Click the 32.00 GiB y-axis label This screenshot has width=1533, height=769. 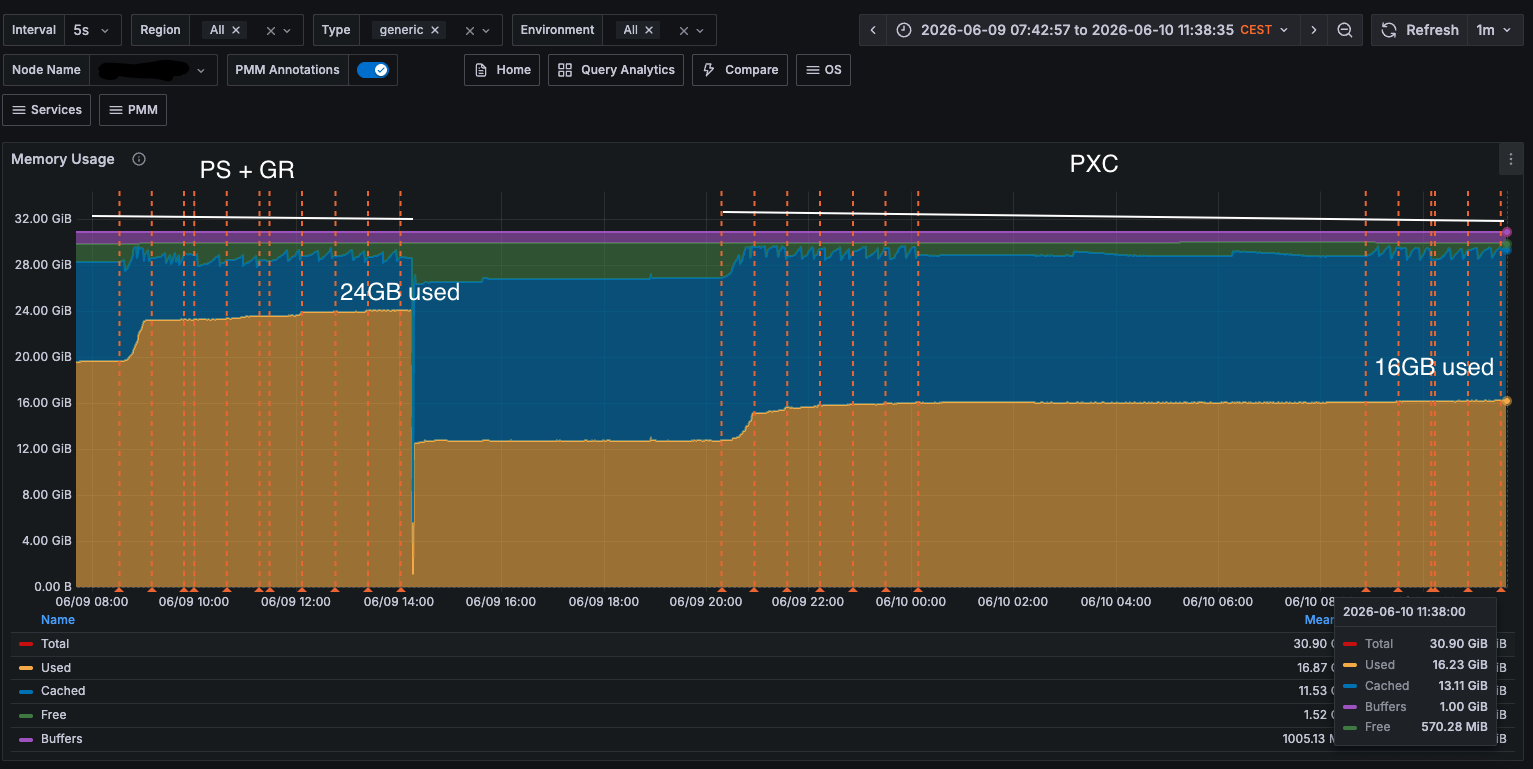pos(42,219)
